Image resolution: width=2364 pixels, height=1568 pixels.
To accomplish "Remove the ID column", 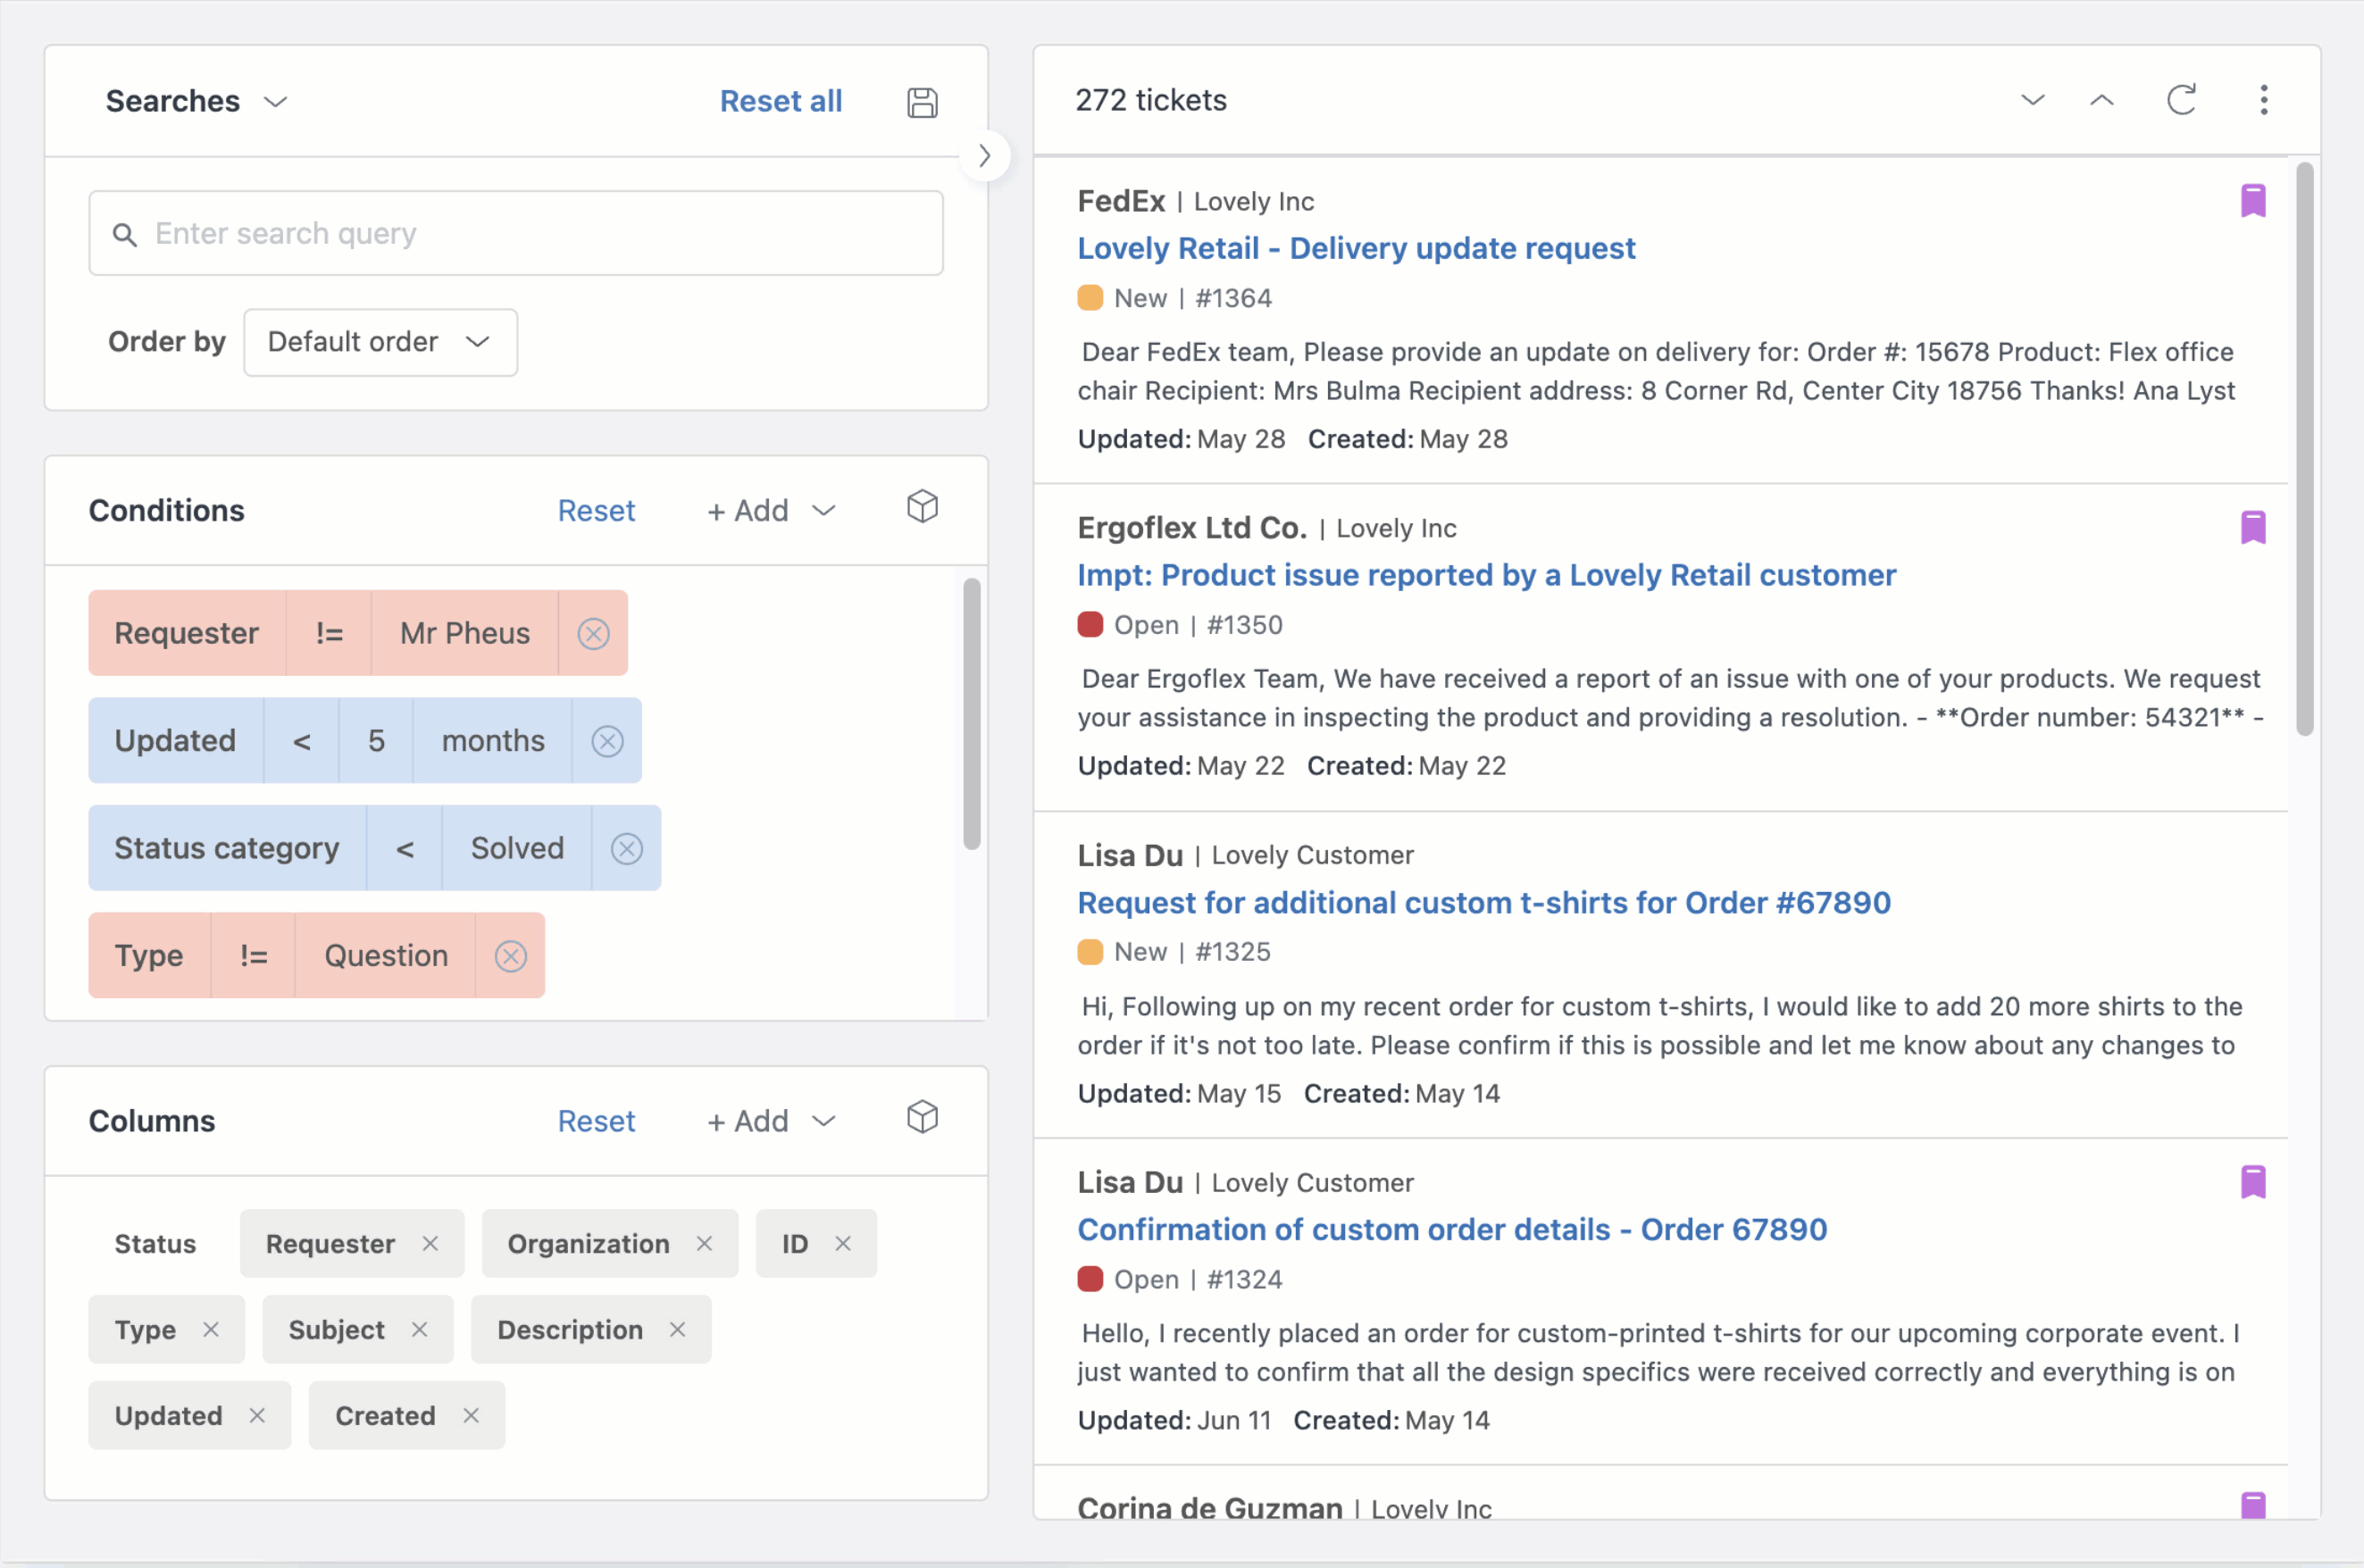I will point(843,1243).
